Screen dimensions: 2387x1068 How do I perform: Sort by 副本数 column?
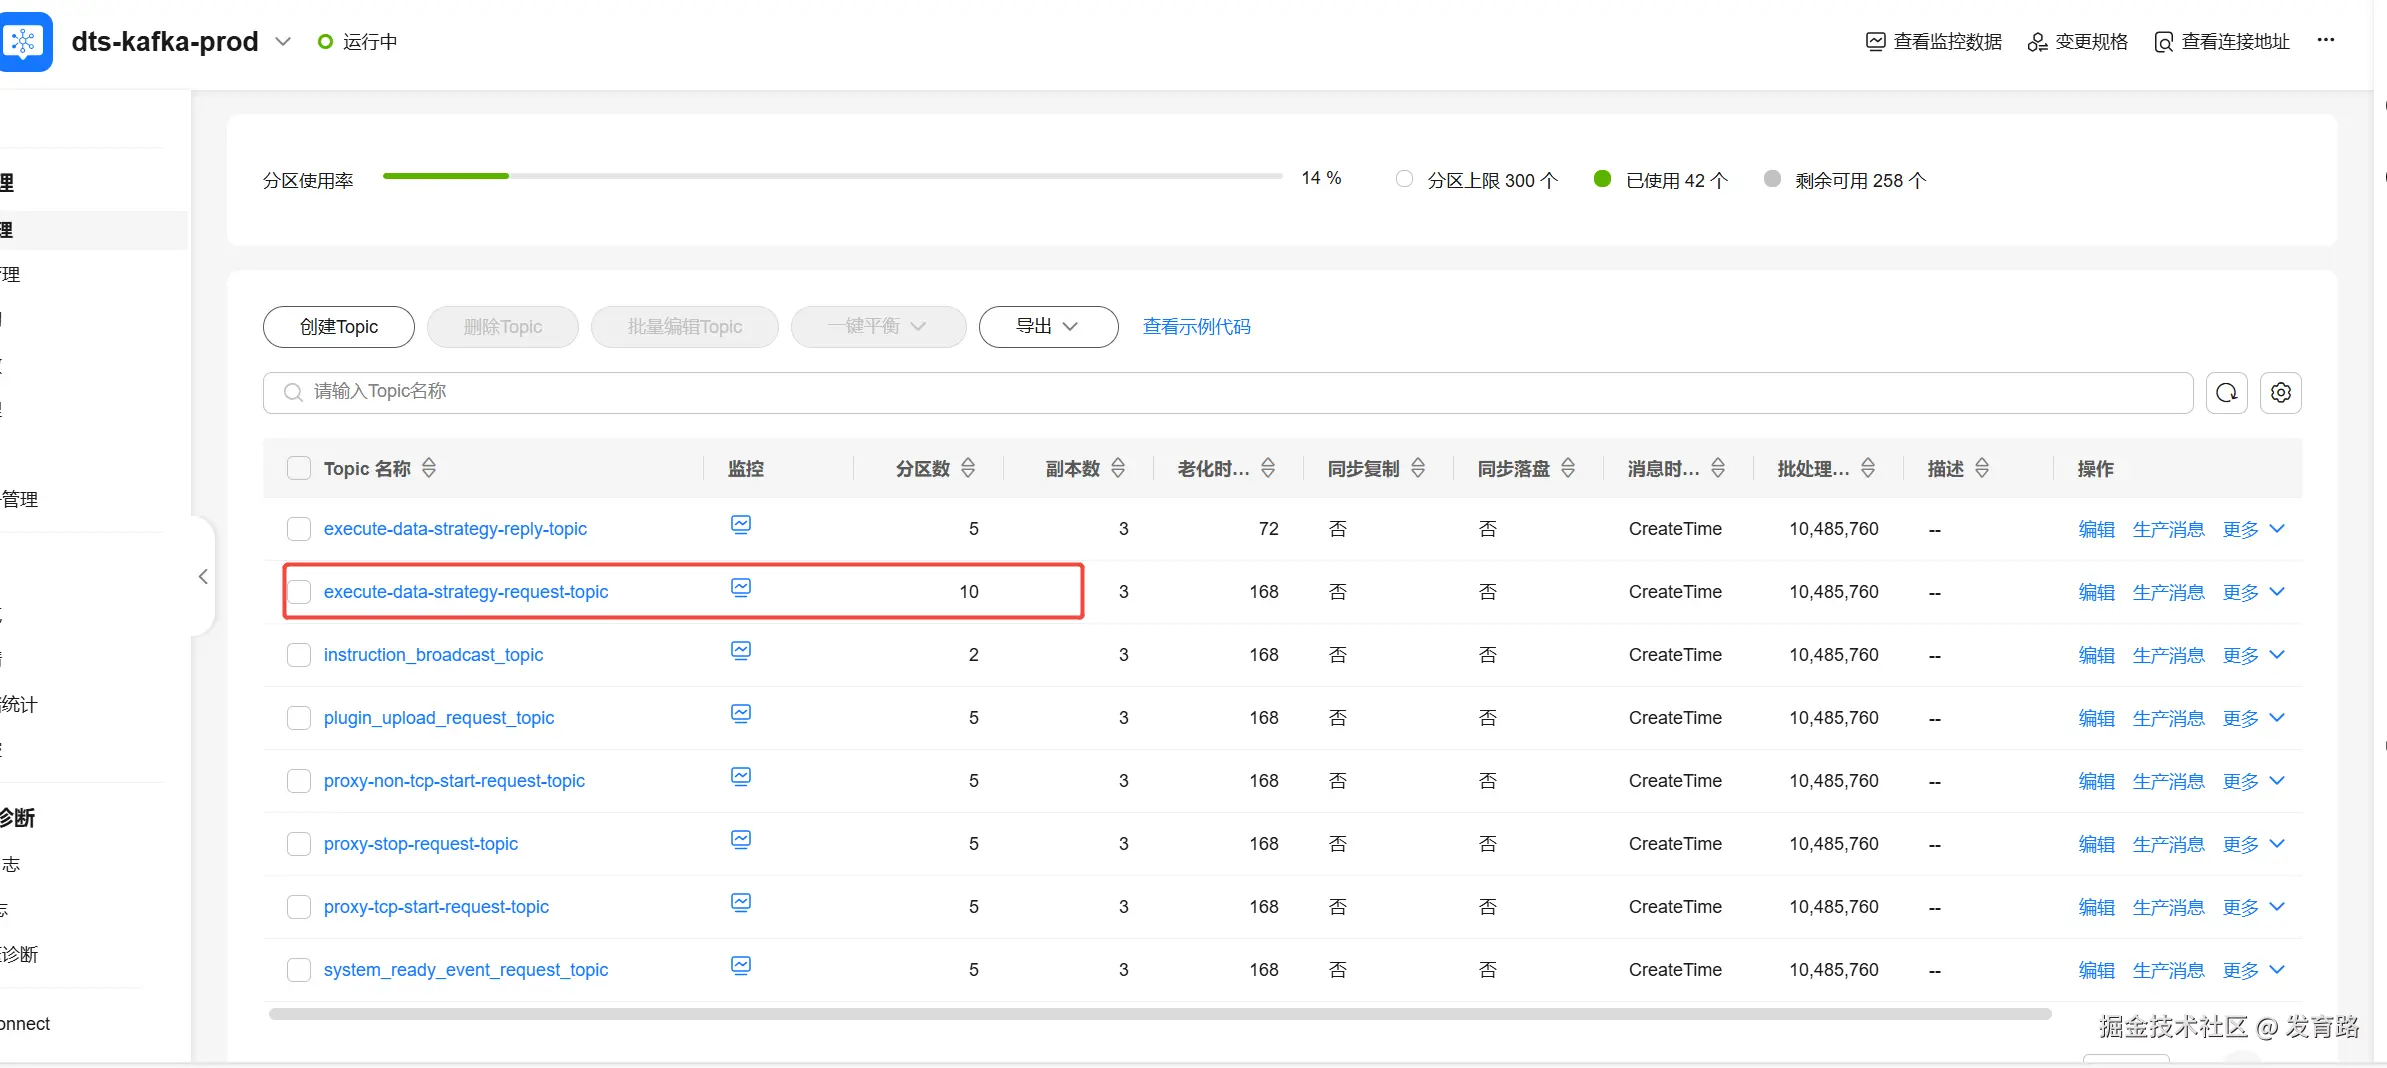pos(1118,468)
